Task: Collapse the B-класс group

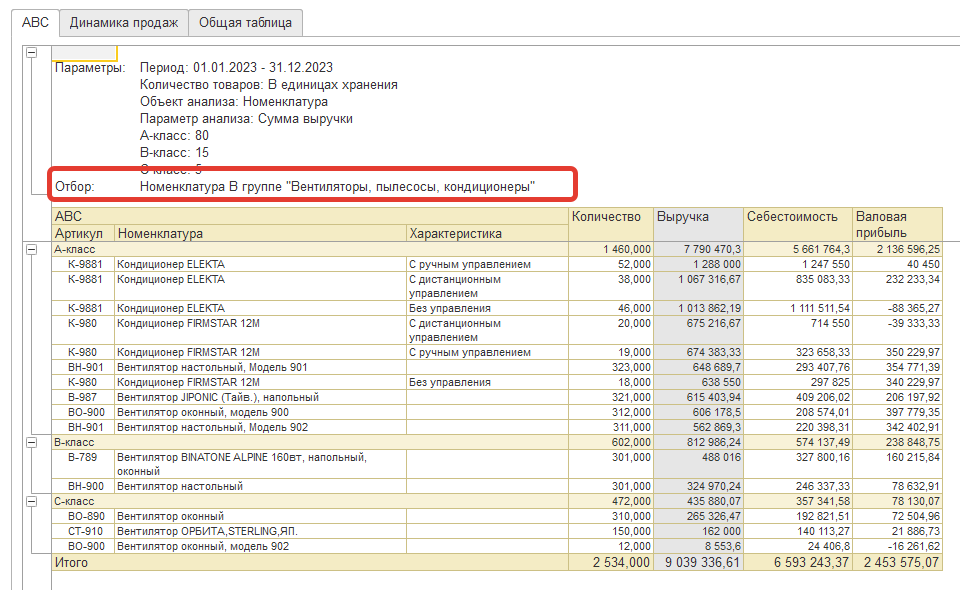Action: (x=32, y=442)
